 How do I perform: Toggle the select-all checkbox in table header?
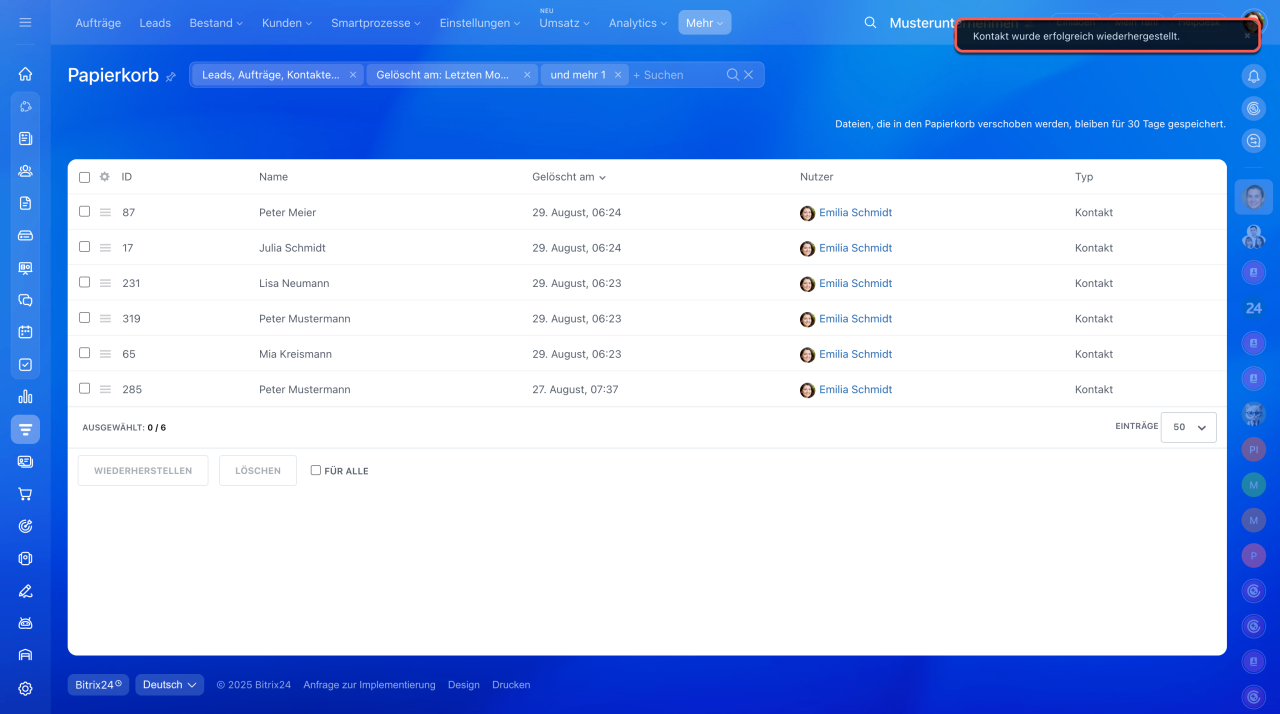click(84, 177)
